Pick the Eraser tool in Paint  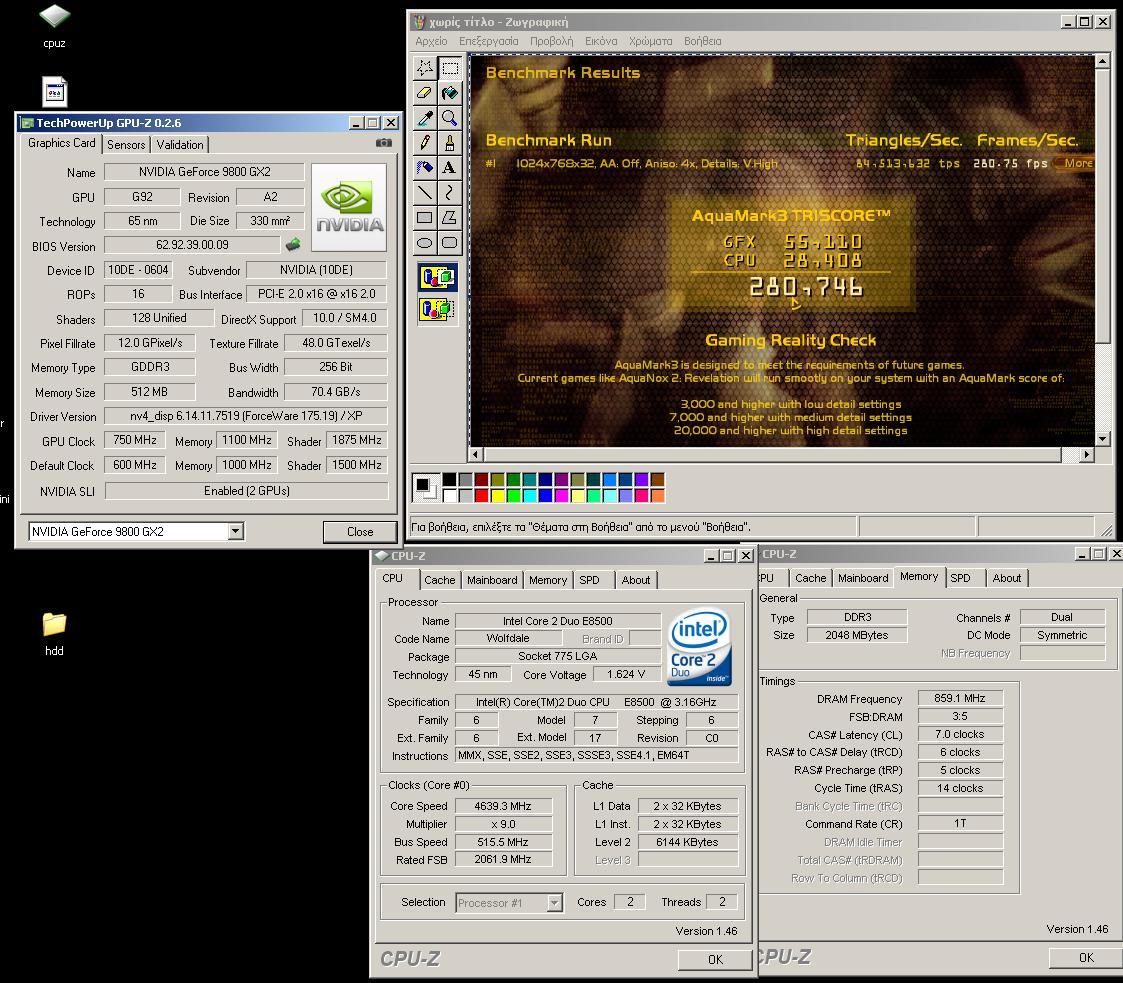(x=425, y=93)
